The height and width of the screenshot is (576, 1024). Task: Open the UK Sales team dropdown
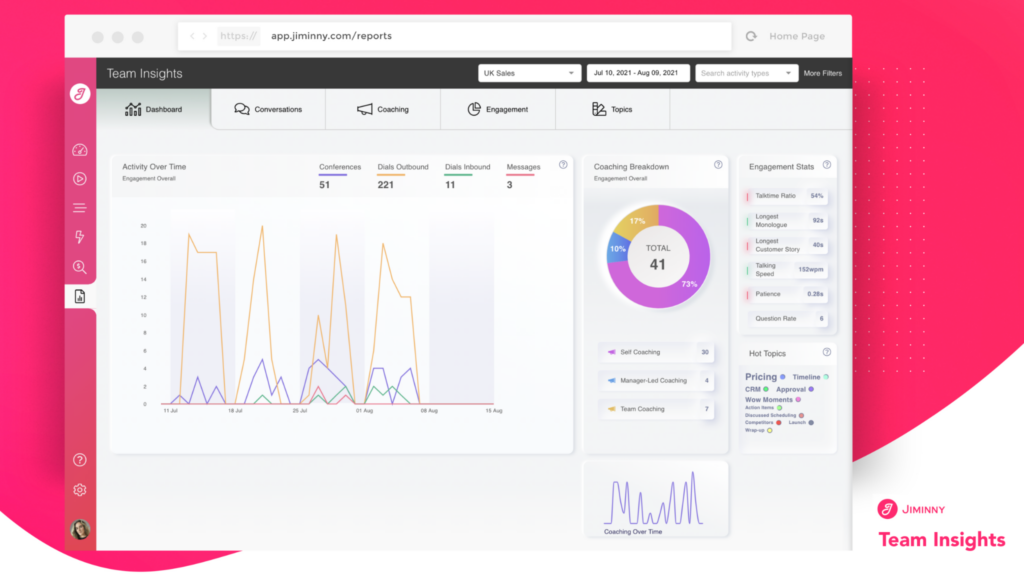528,72
